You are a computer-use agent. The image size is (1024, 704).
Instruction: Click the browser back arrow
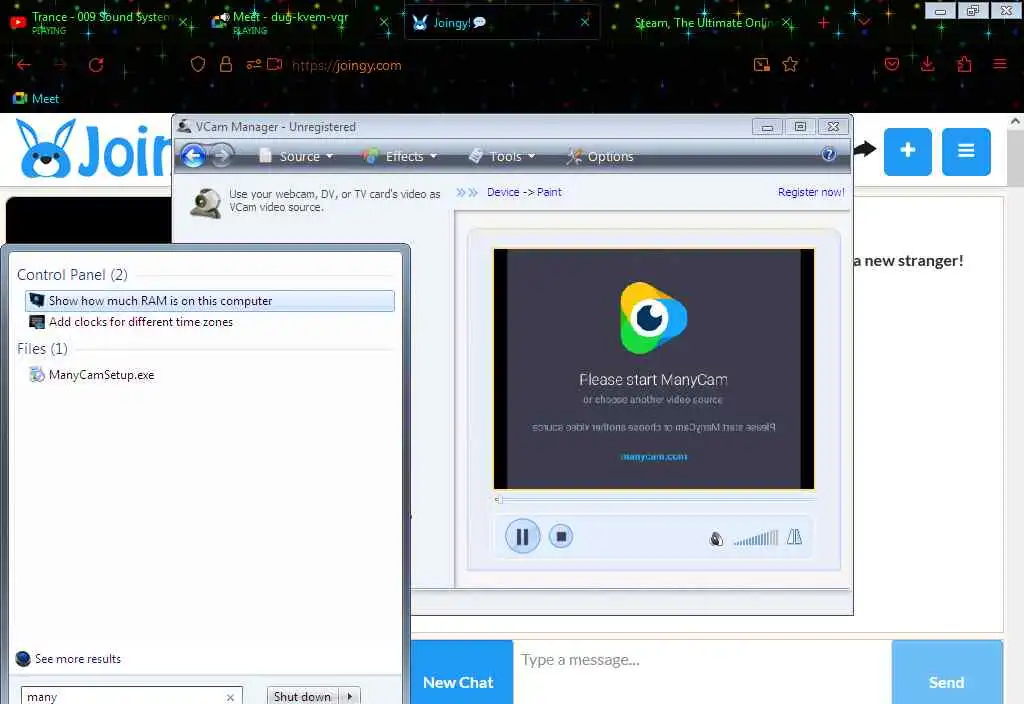pyautogui.click(x=24, y=65)
